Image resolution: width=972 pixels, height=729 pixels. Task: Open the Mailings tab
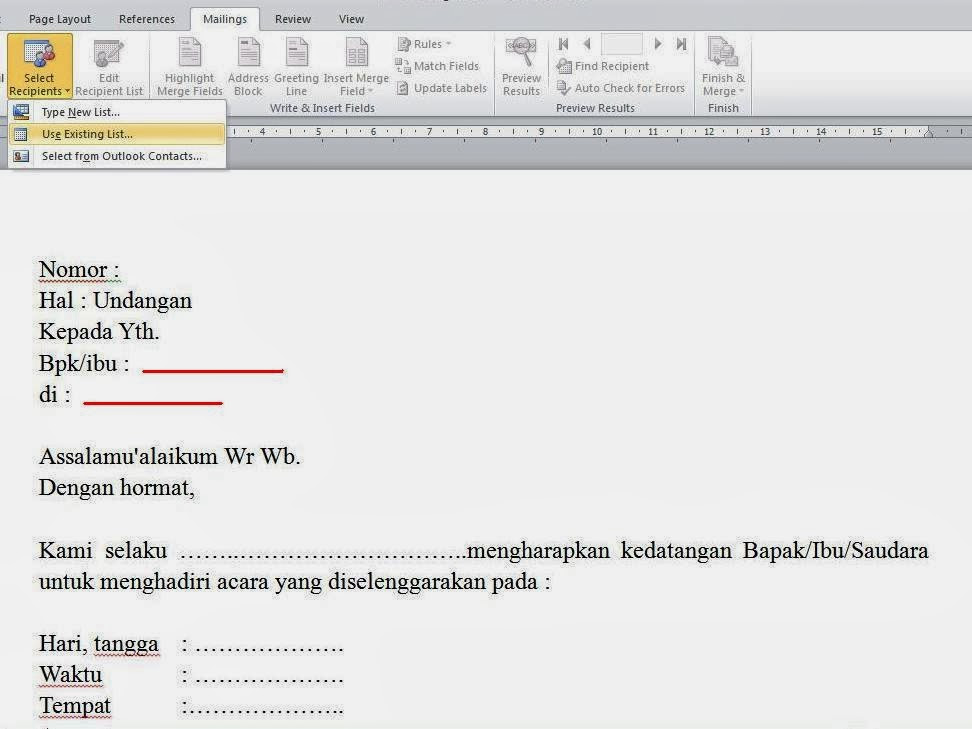[x=225, y=19]
